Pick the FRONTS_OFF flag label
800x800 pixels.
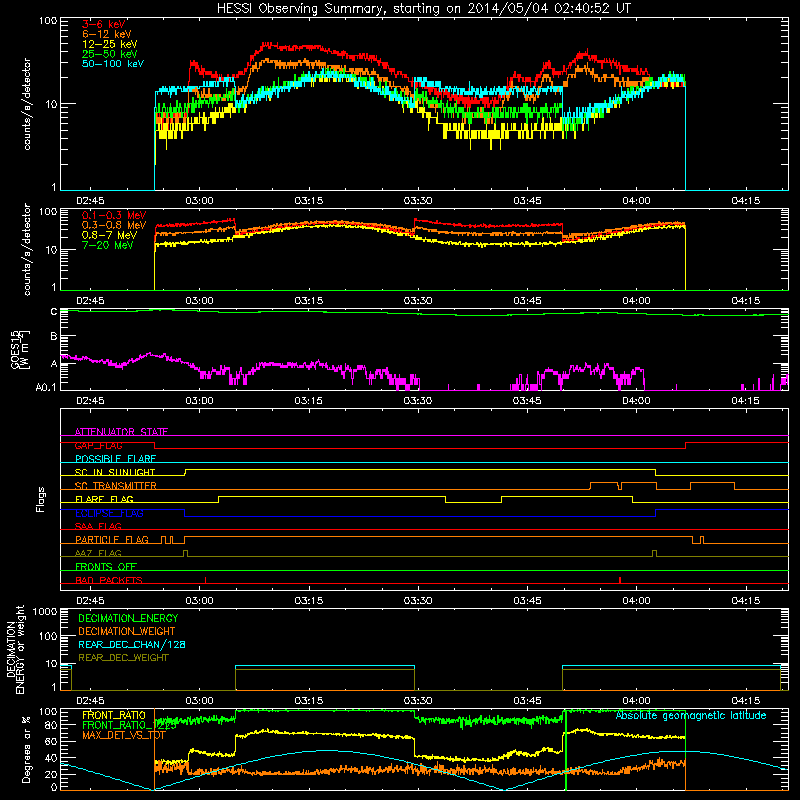tap(106, 567)
